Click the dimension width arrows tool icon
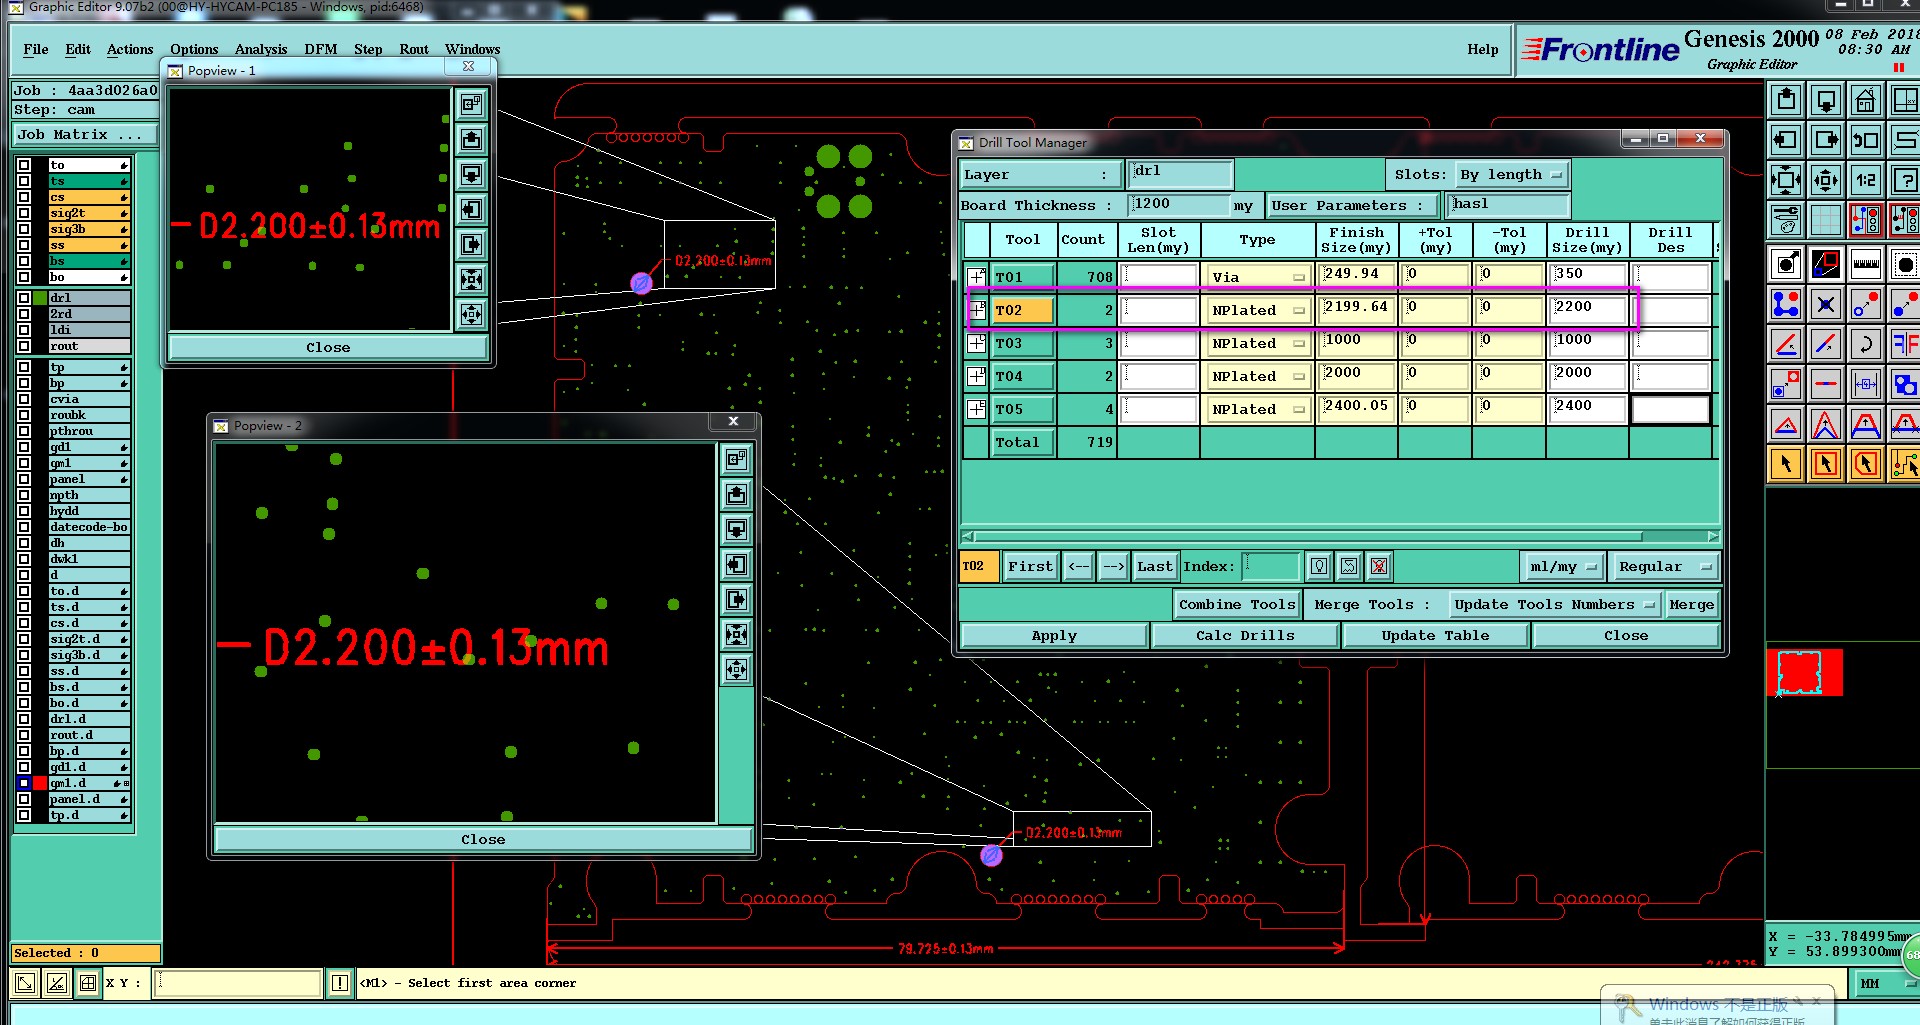1920x1025 pixels. pos(1866,384)
